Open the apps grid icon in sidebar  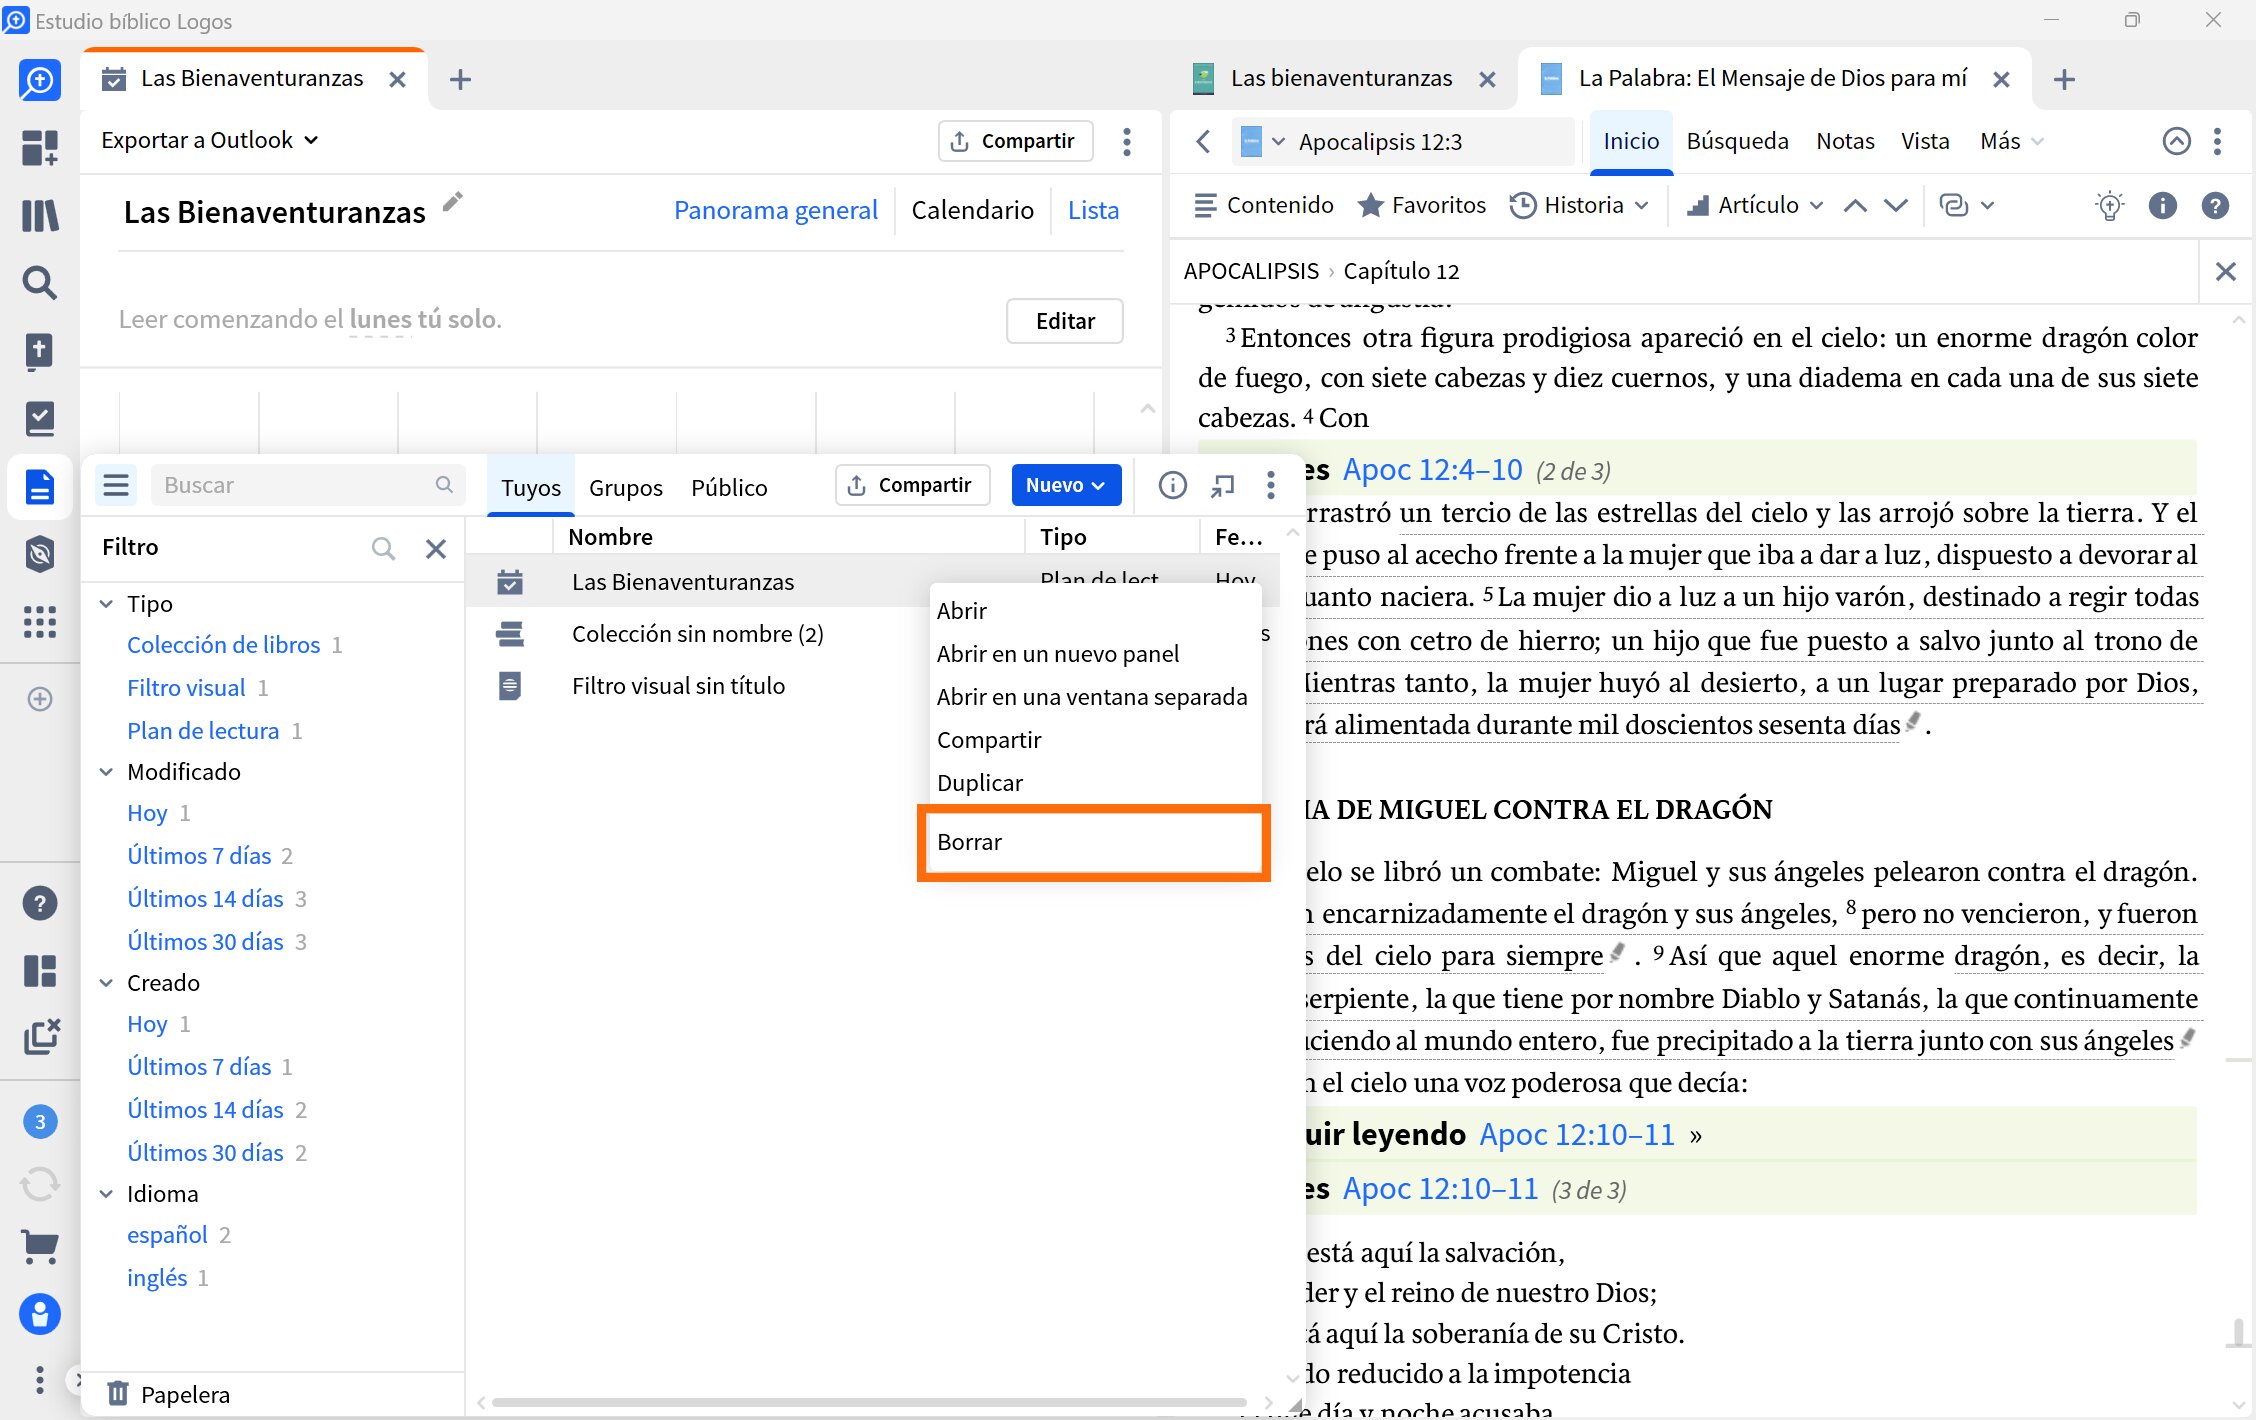(40, 622)
